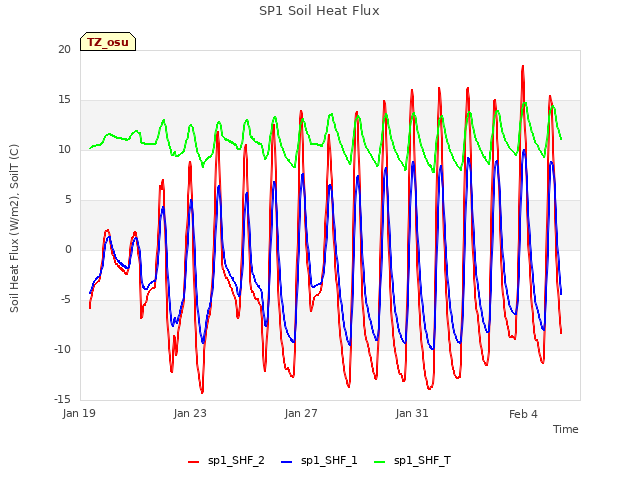The height and width of the screenshot is (480, 640).
Task: Click the Feb 4 x-axis tick label
Action: (x=523, y=414)
